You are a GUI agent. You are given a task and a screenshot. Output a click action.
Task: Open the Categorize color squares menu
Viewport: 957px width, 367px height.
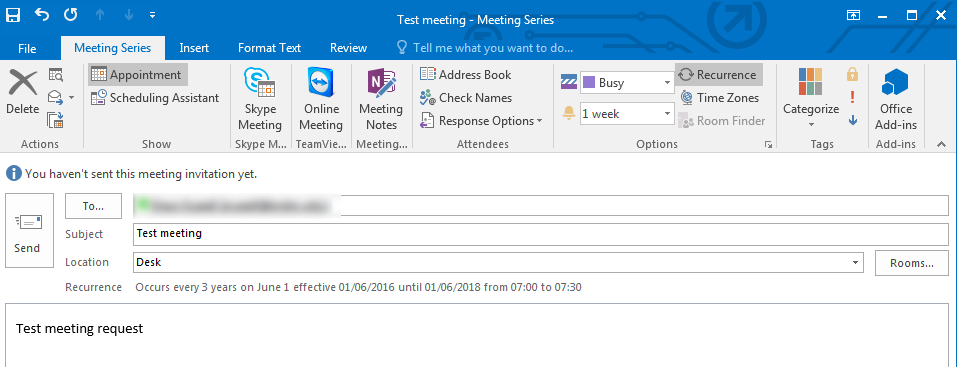pos(811,100)
